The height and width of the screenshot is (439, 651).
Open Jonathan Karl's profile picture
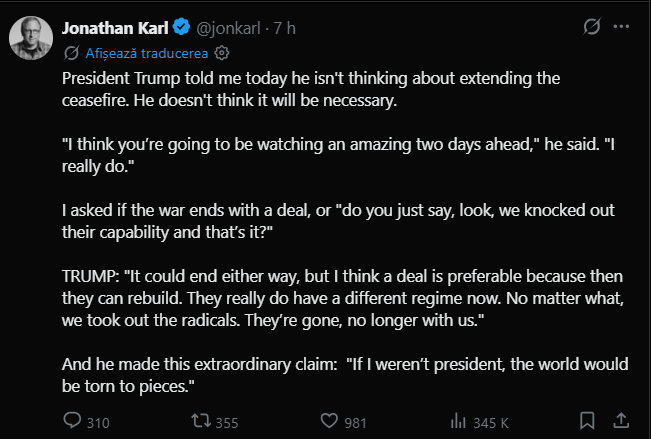click(x=30, y=37)
